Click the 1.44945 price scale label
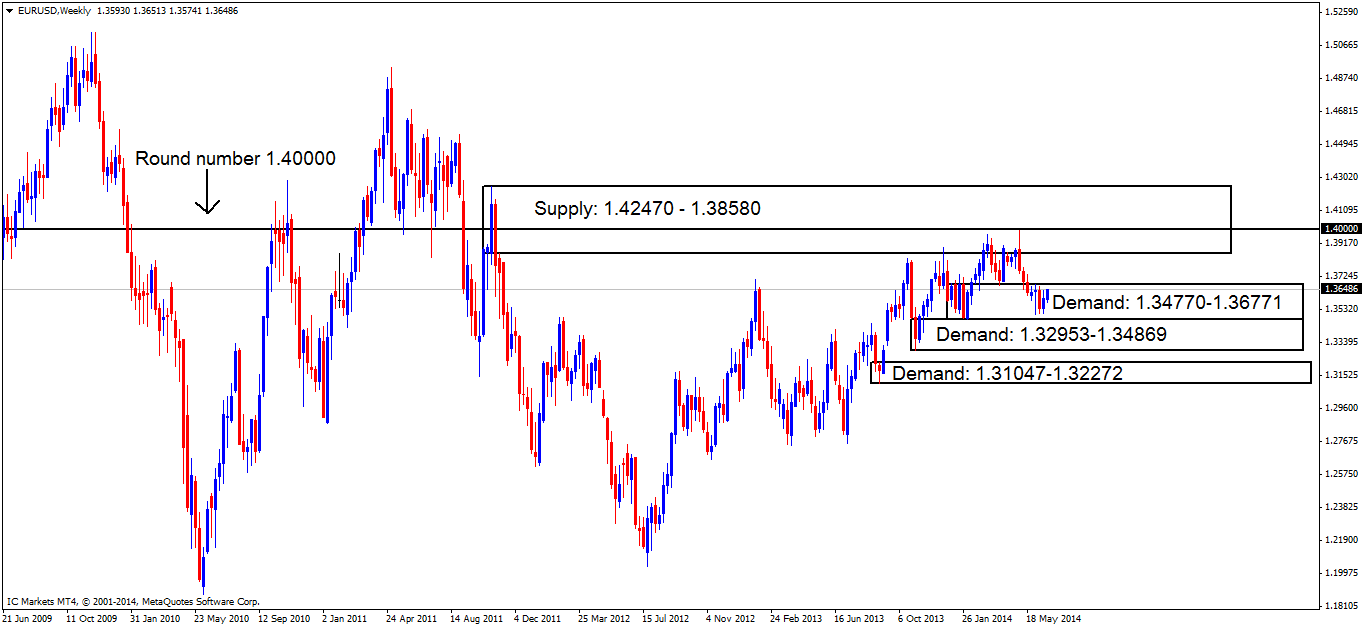Viewport: 1362px width, 627px height. (x=1340, y=143)
